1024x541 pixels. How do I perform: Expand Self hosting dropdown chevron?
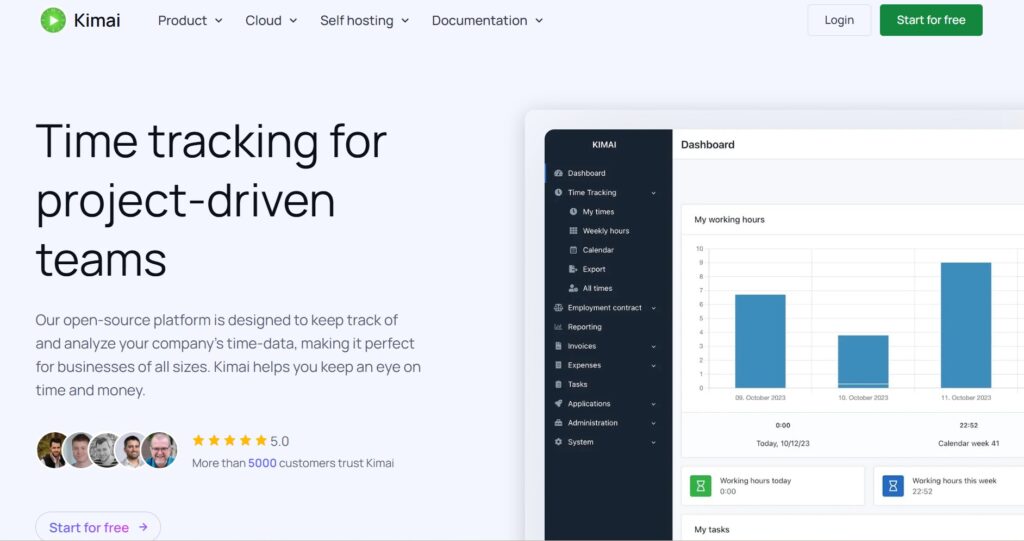(405, 21)
